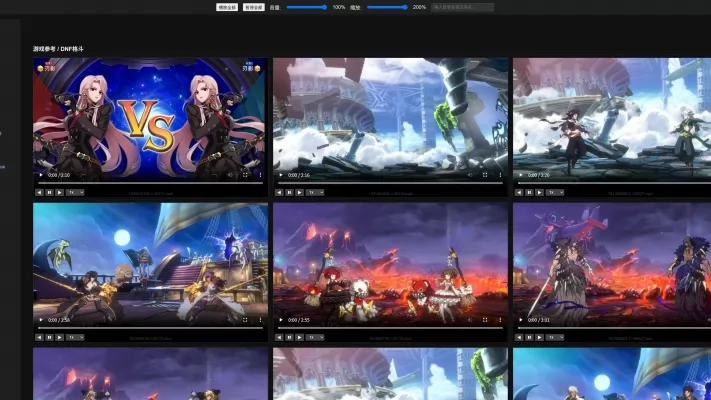Play the 3:16 sky ruins video
Image resolution: width=711 pixels, height=400 pixels.
pyautogui.click(x=281, y=175)
